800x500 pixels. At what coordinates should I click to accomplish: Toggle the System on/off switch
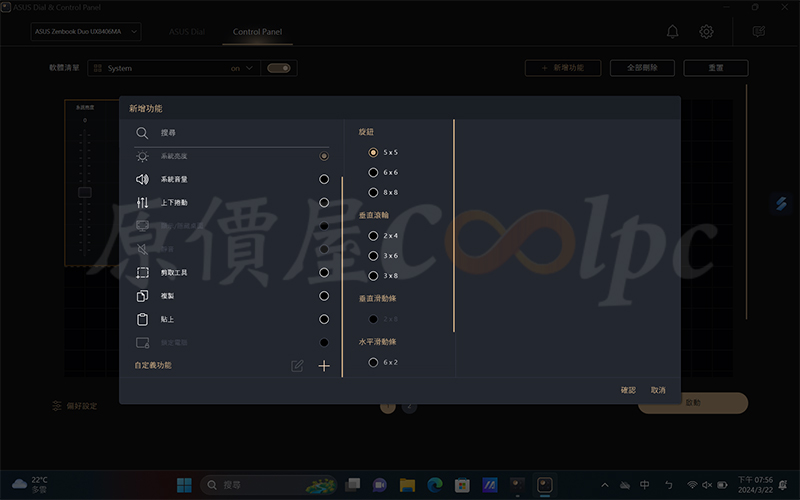279,68
